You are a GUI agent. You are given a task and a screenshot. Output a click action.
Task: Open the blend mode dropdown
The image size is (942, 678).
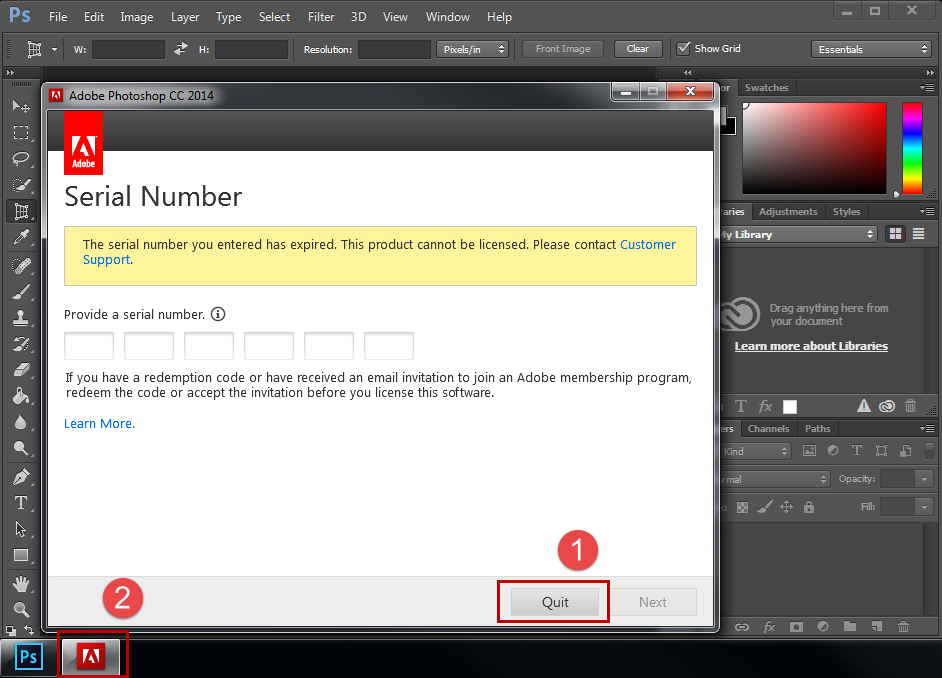[x=775, y=479]
